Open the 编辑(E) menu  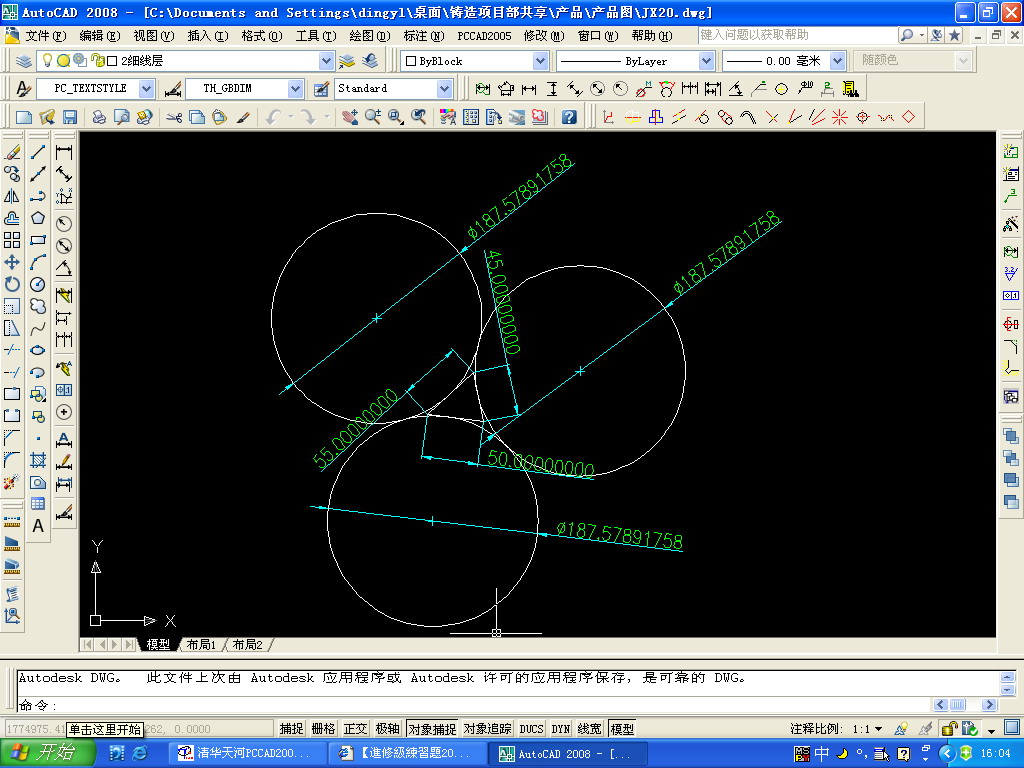[x=100, y=36]
